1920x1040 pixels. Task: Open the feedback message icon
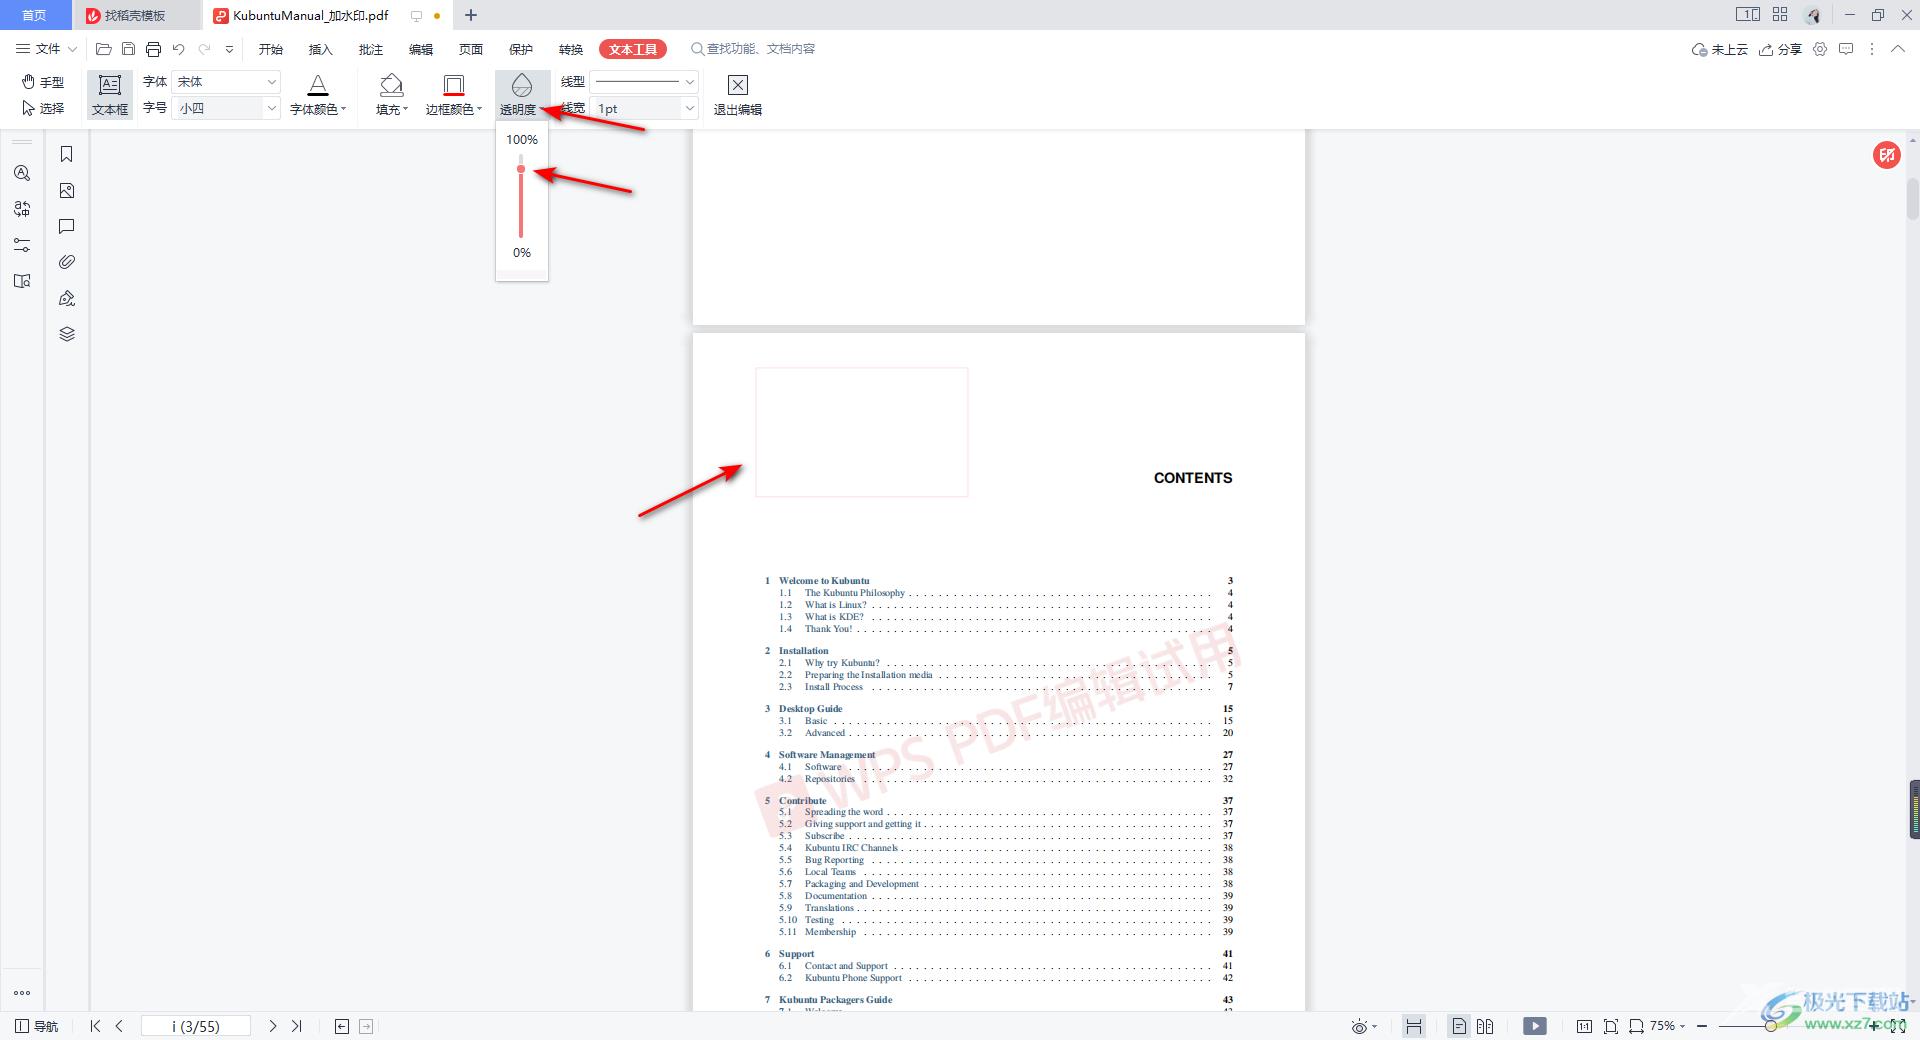click(1846, 49)
